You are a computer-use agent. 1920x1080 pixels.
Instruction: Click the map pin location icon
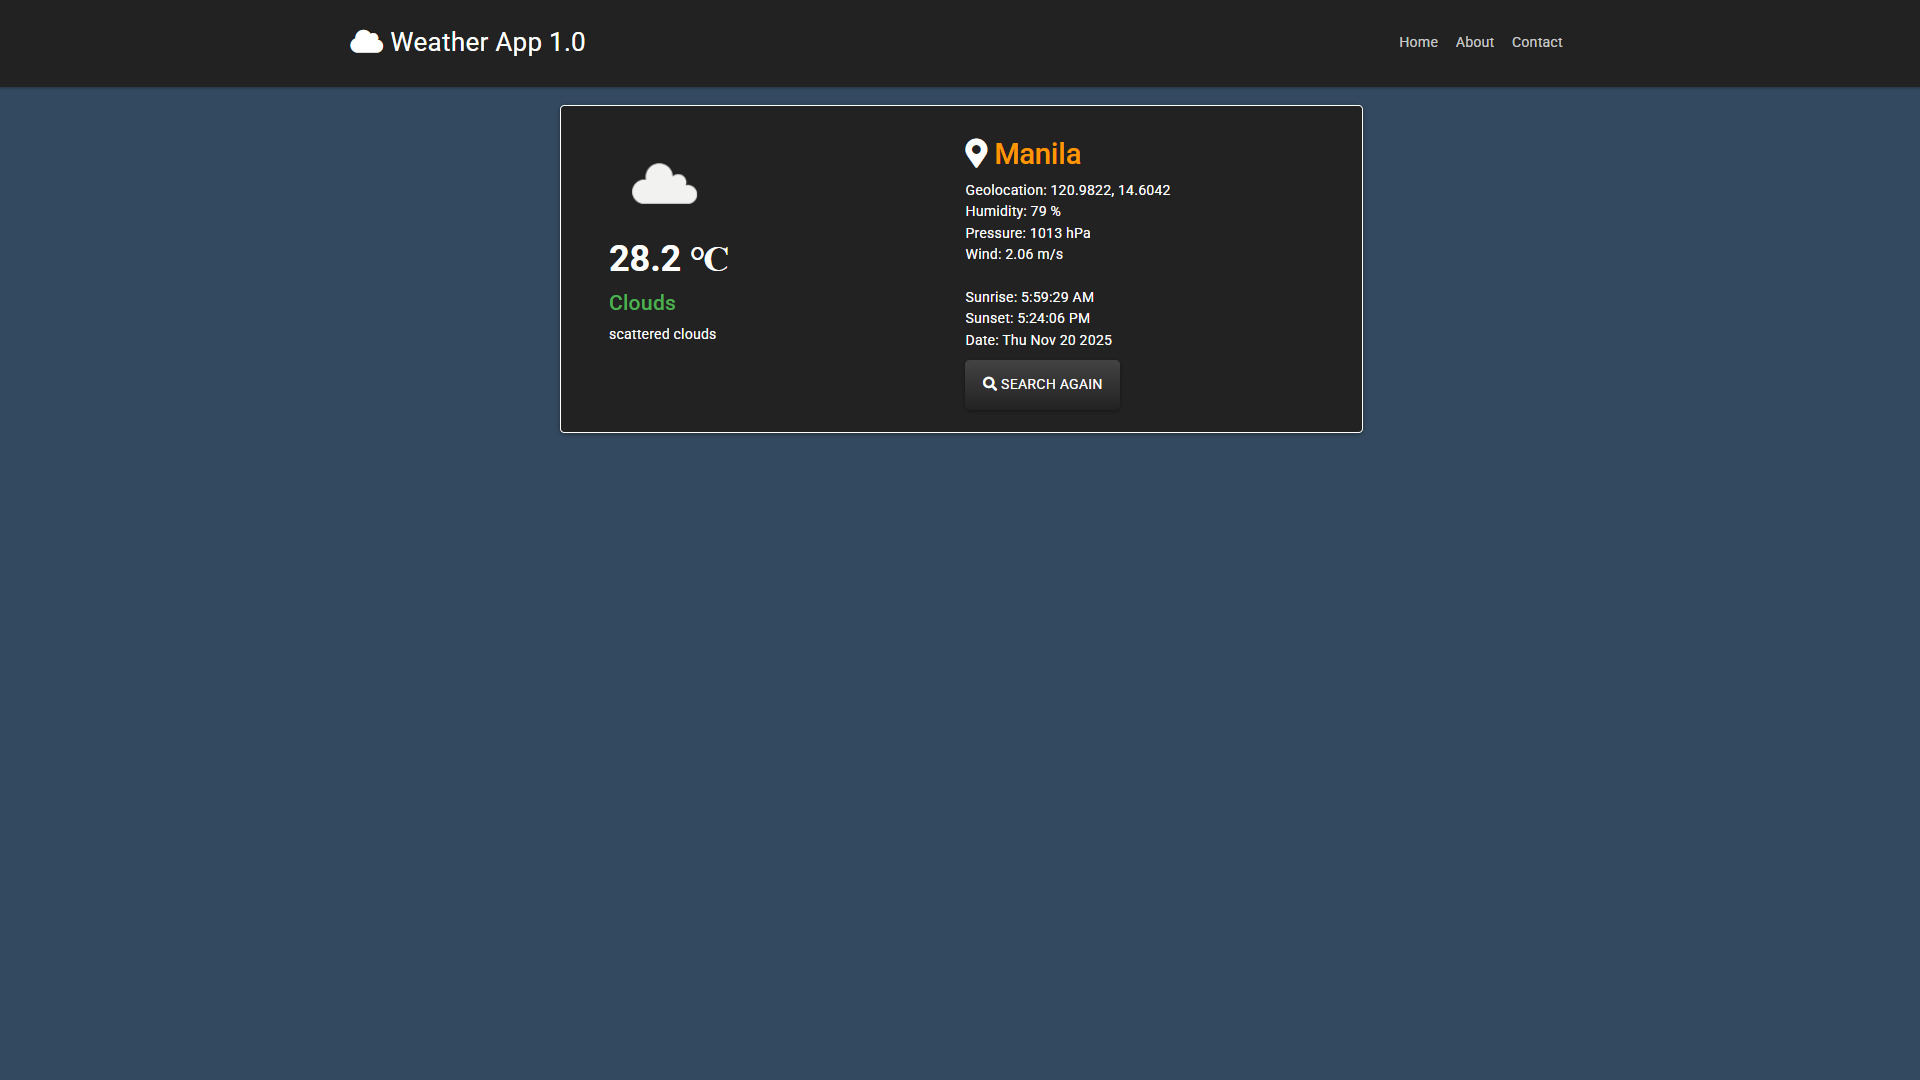(x=976, y=153)
